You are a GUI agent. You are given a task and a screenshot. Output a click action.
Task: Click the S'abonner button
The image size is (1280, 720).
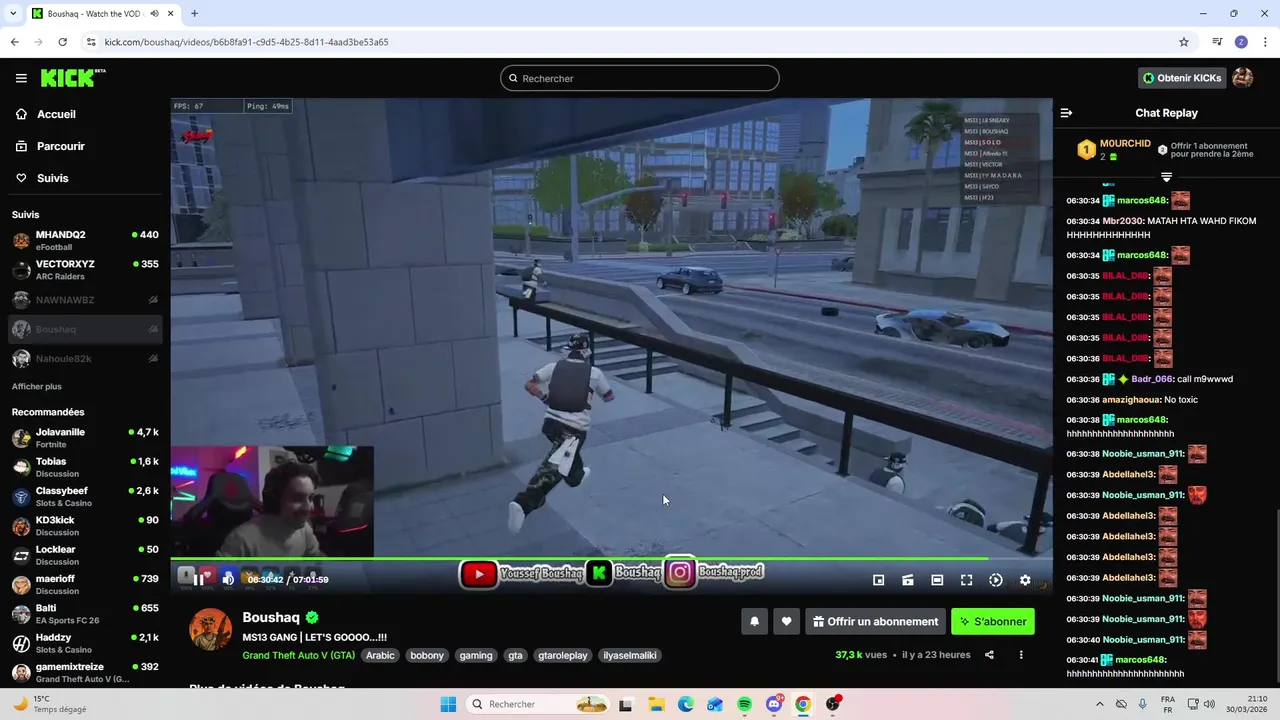[x=993, y=621]
